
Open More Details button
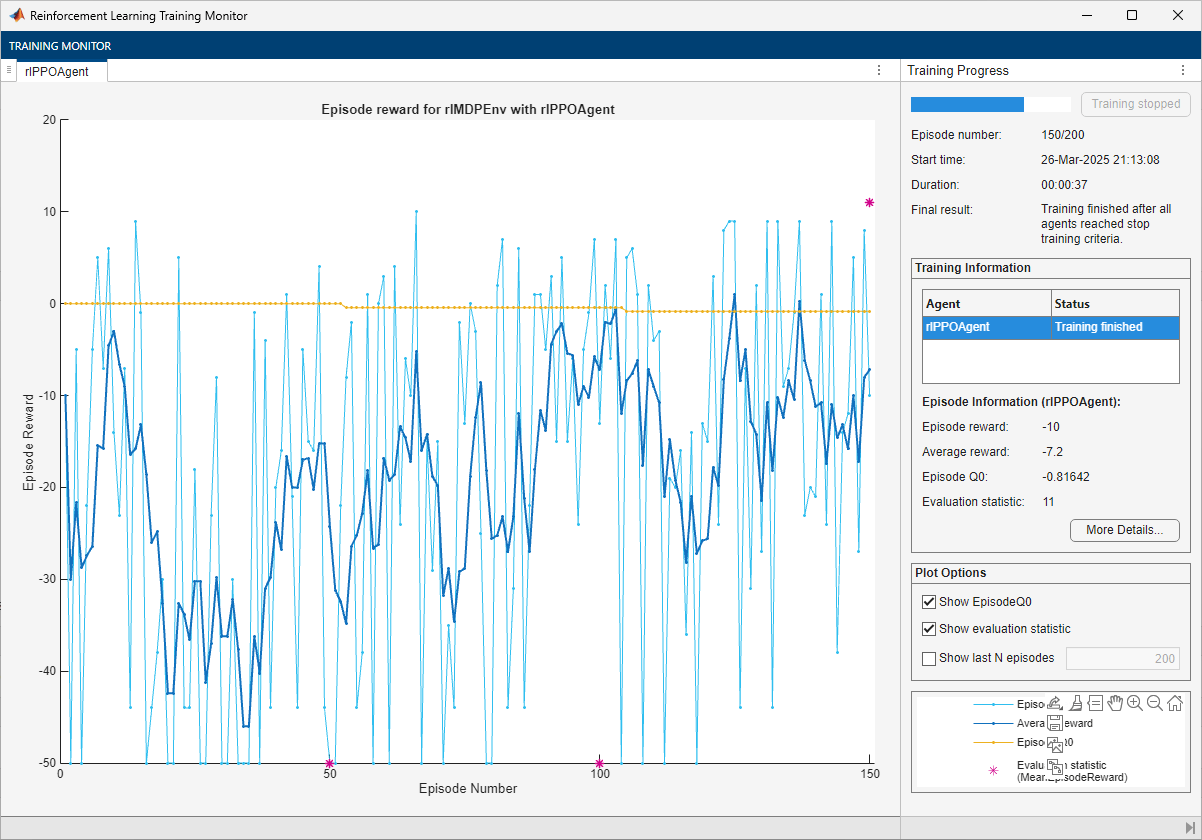1124,530
